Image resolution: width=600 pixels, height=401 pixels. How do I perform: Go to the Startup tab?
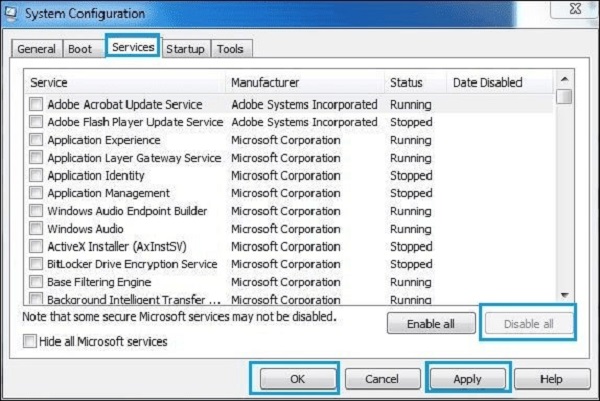[x=185, y=48]
